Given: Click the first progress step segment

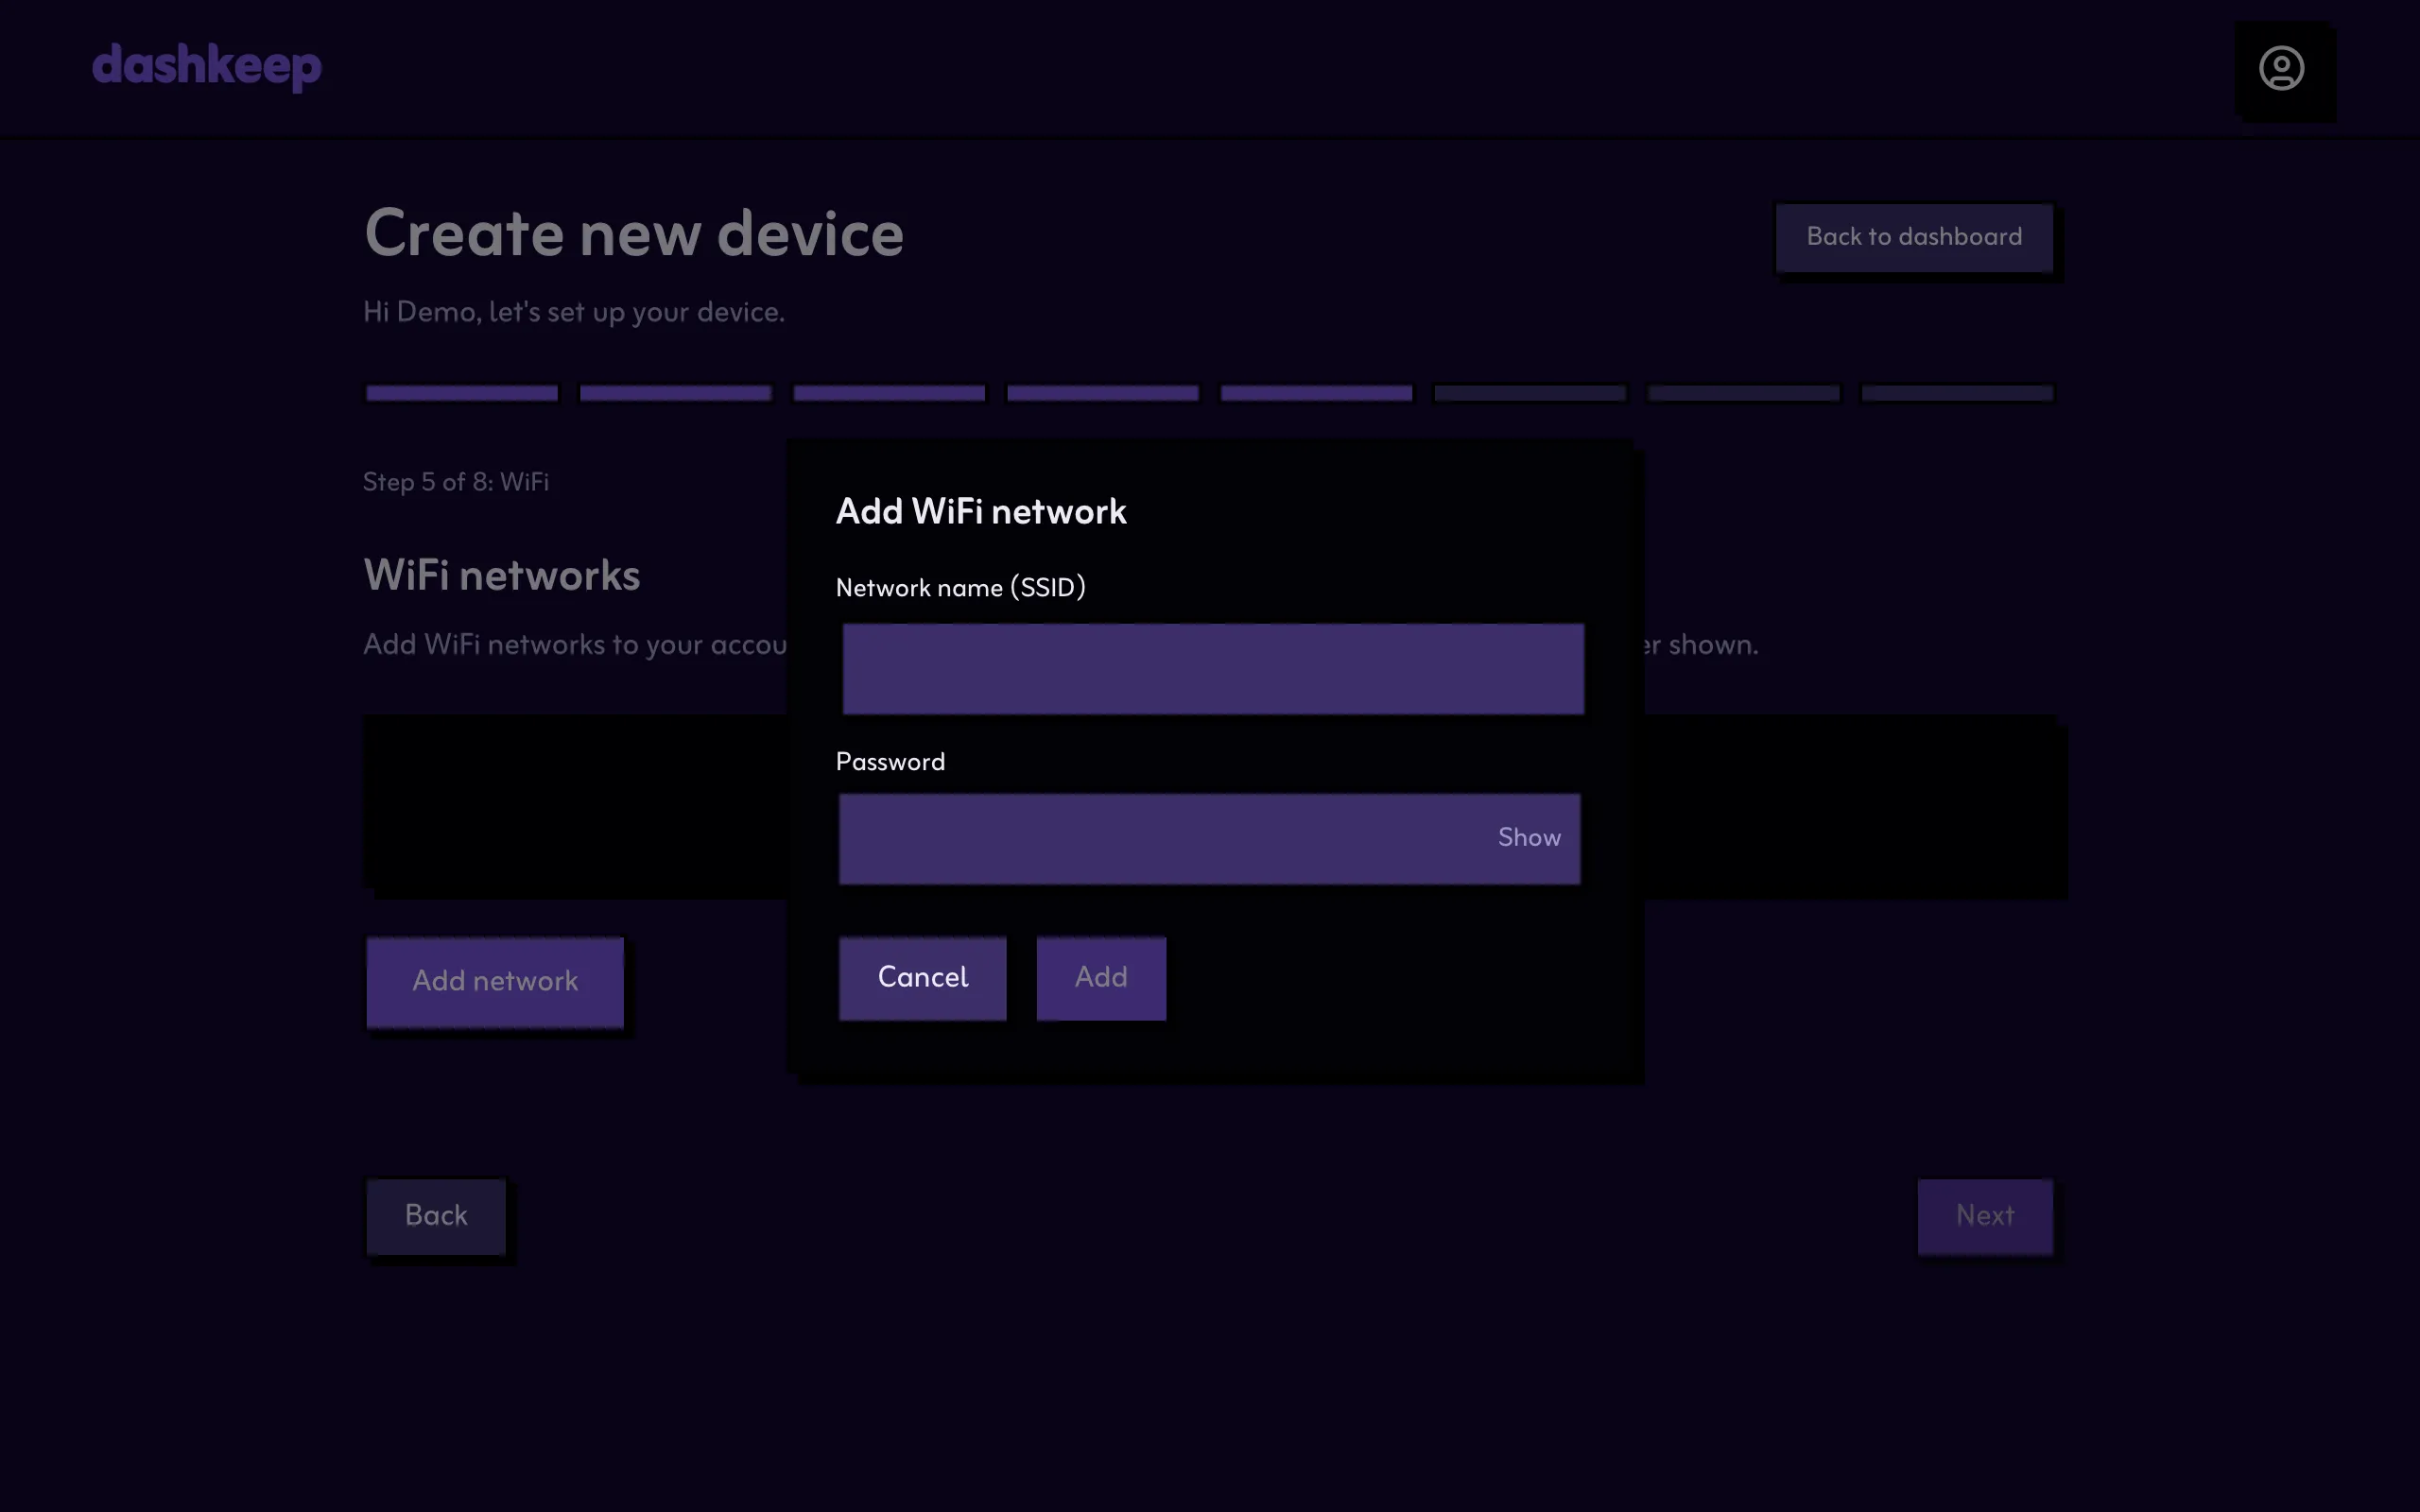Looking at the screenshot, I should pos(462,393).
